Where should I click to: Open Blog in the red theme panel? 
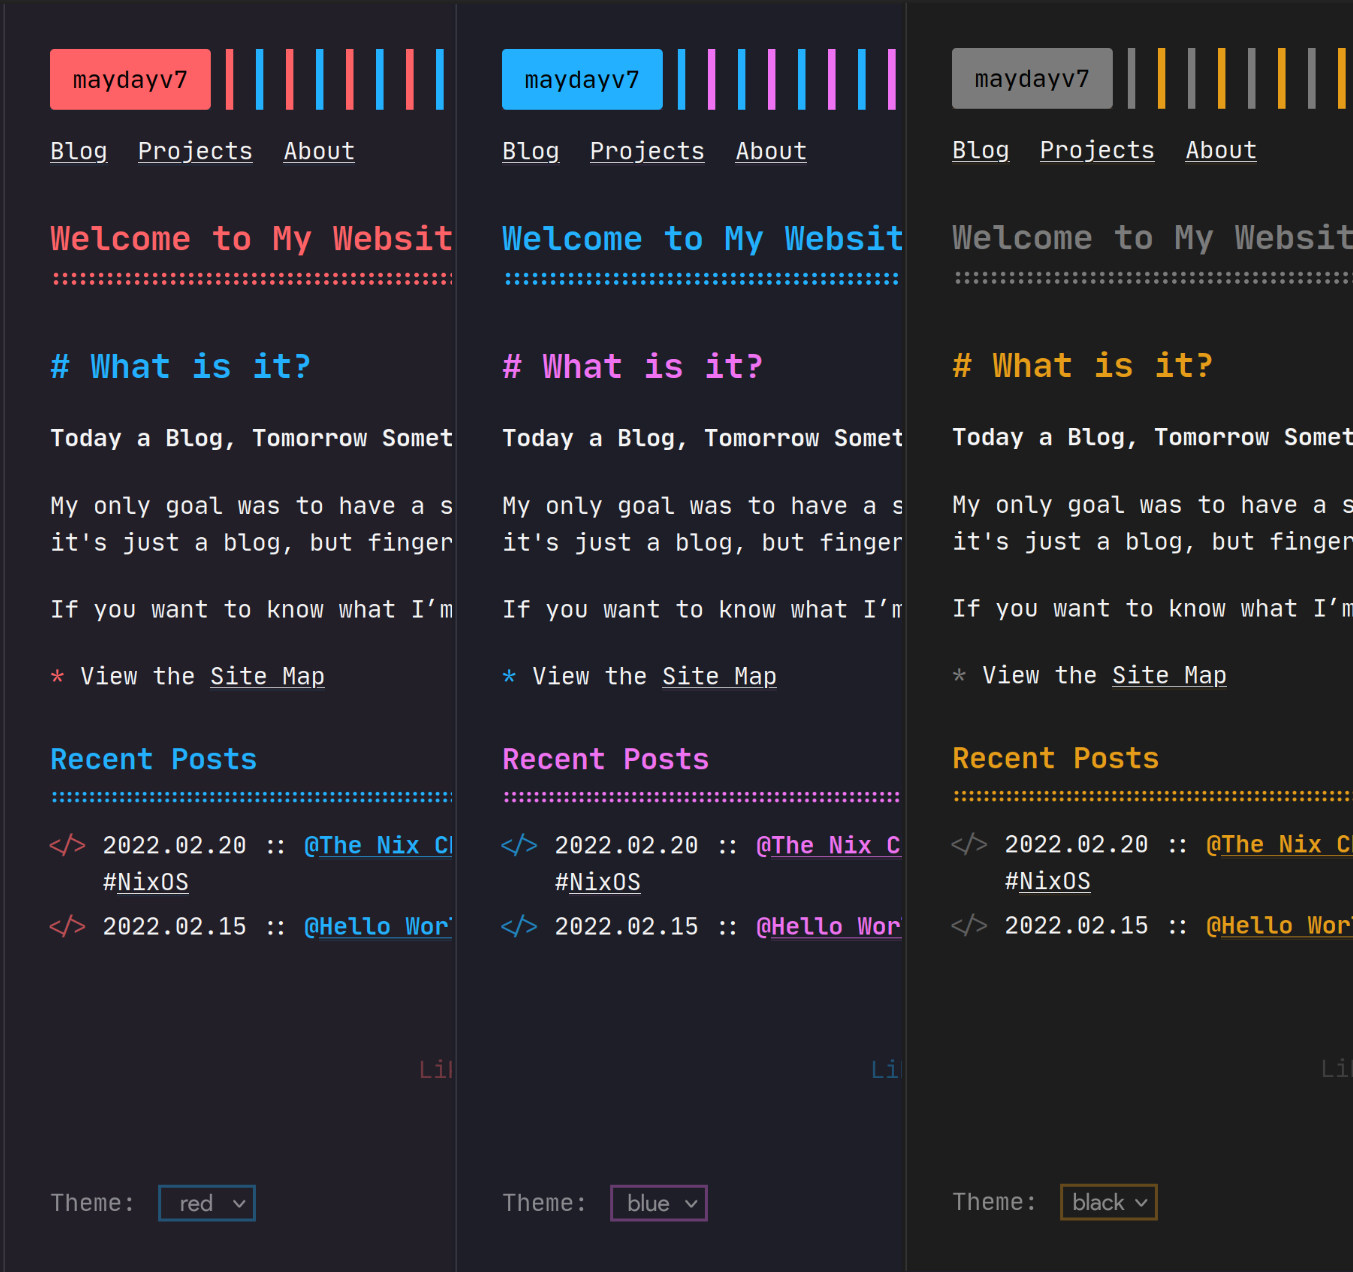[x=79, y=151]
